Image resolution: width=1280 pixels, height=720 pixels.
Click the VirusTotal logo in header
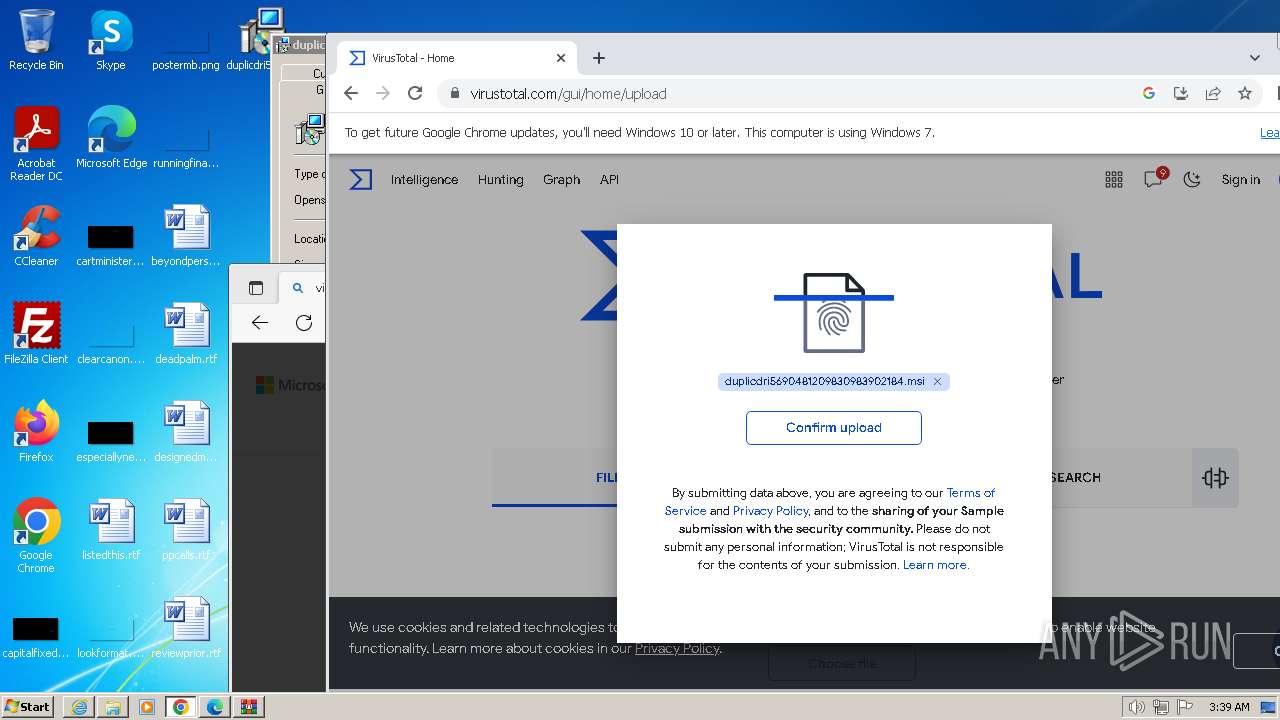(x=361, y=180)
